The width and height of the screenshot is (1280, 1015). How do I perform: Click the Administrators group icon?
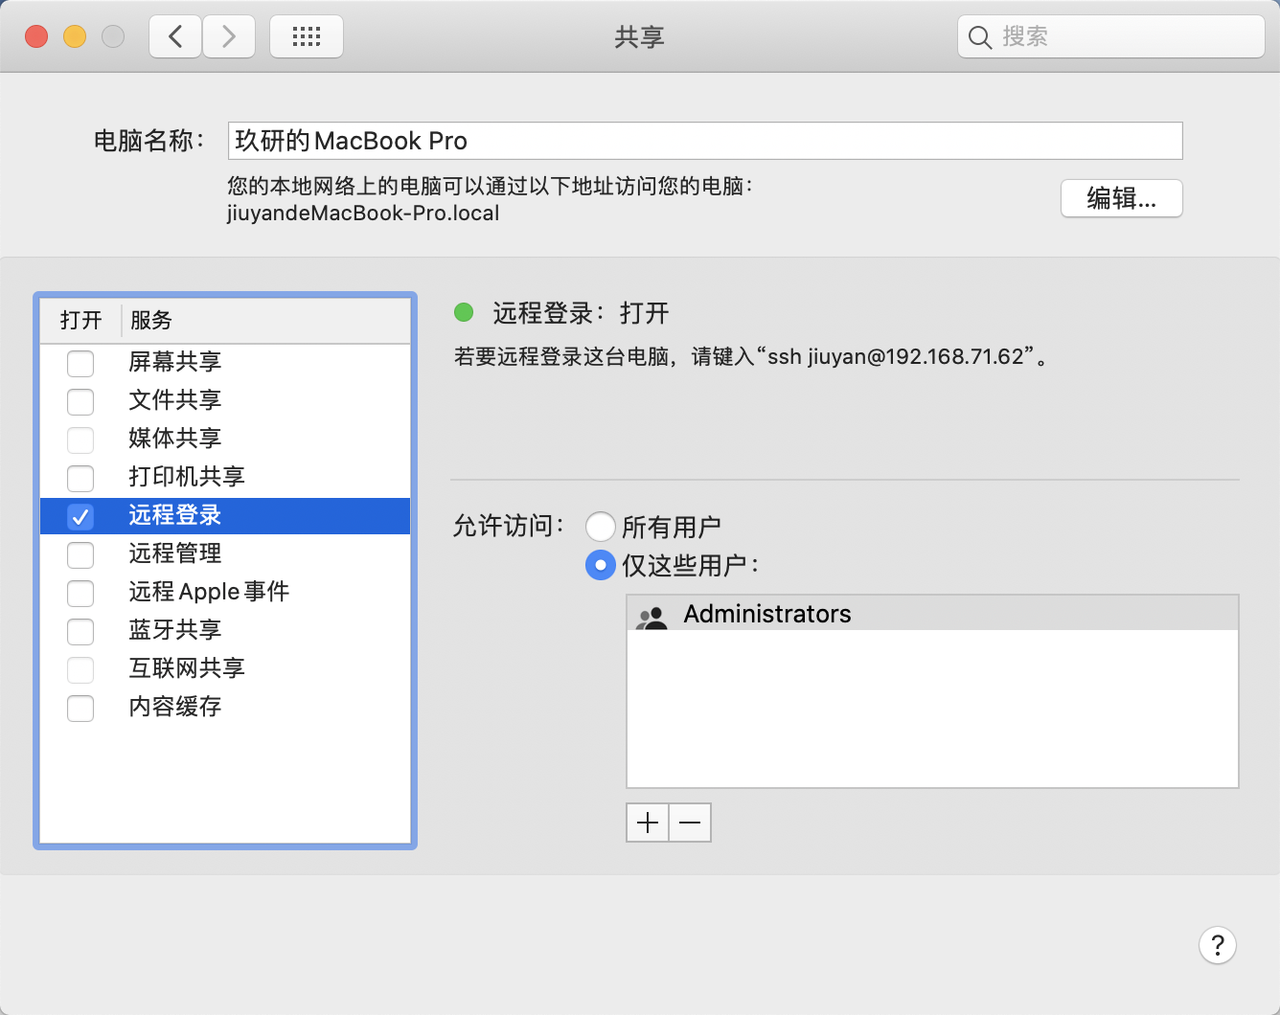pos(652,616)
